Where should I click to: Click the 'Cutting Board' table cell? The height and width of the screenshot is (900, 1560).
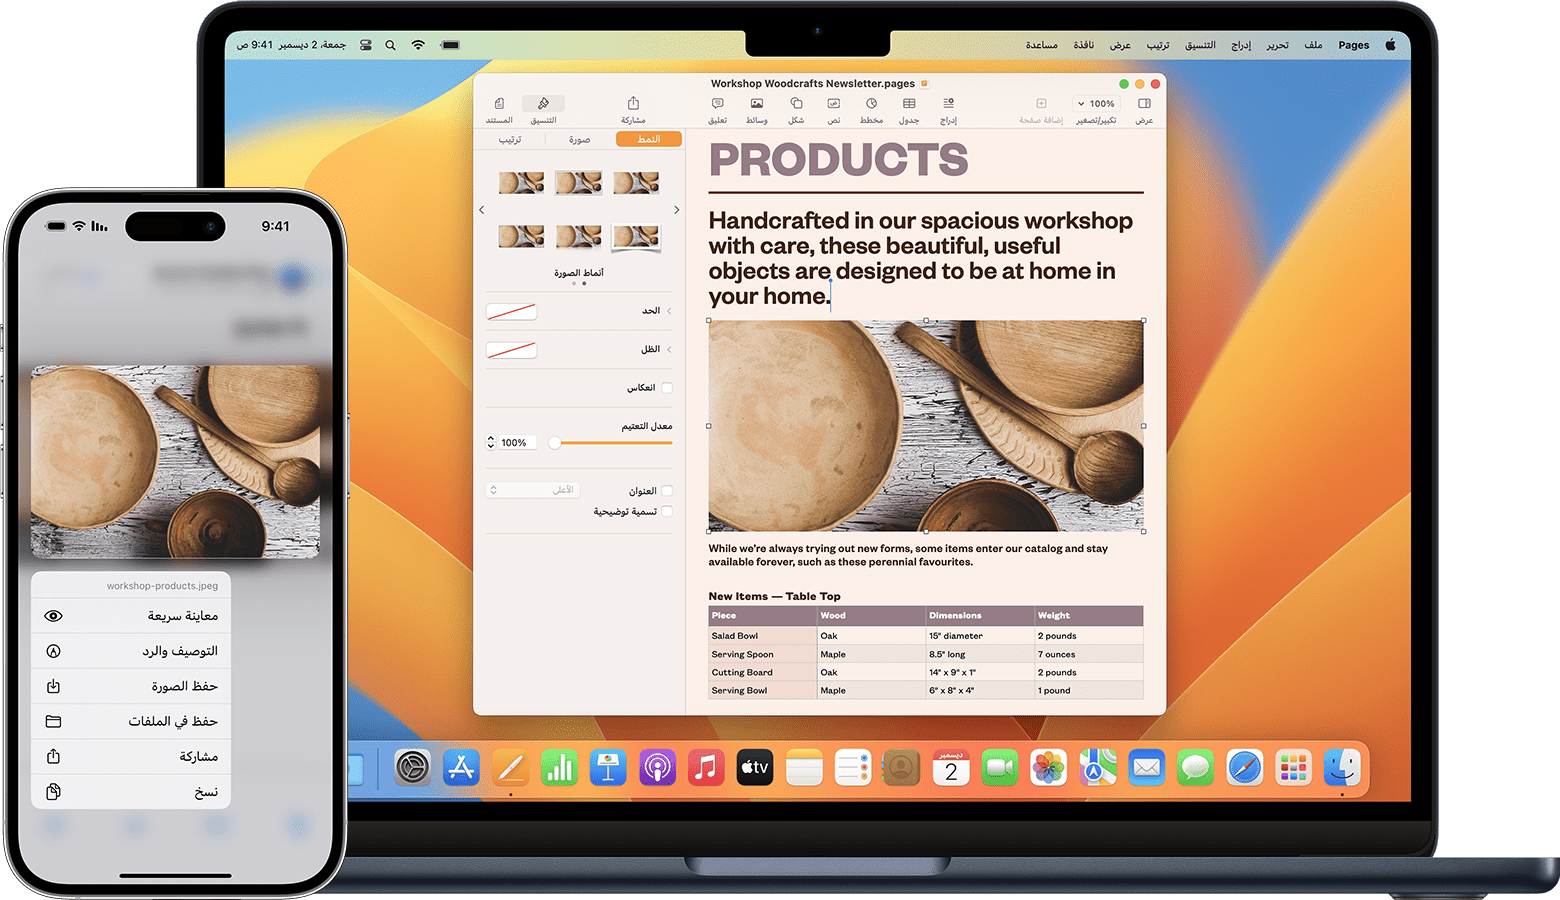pos(763,672)
